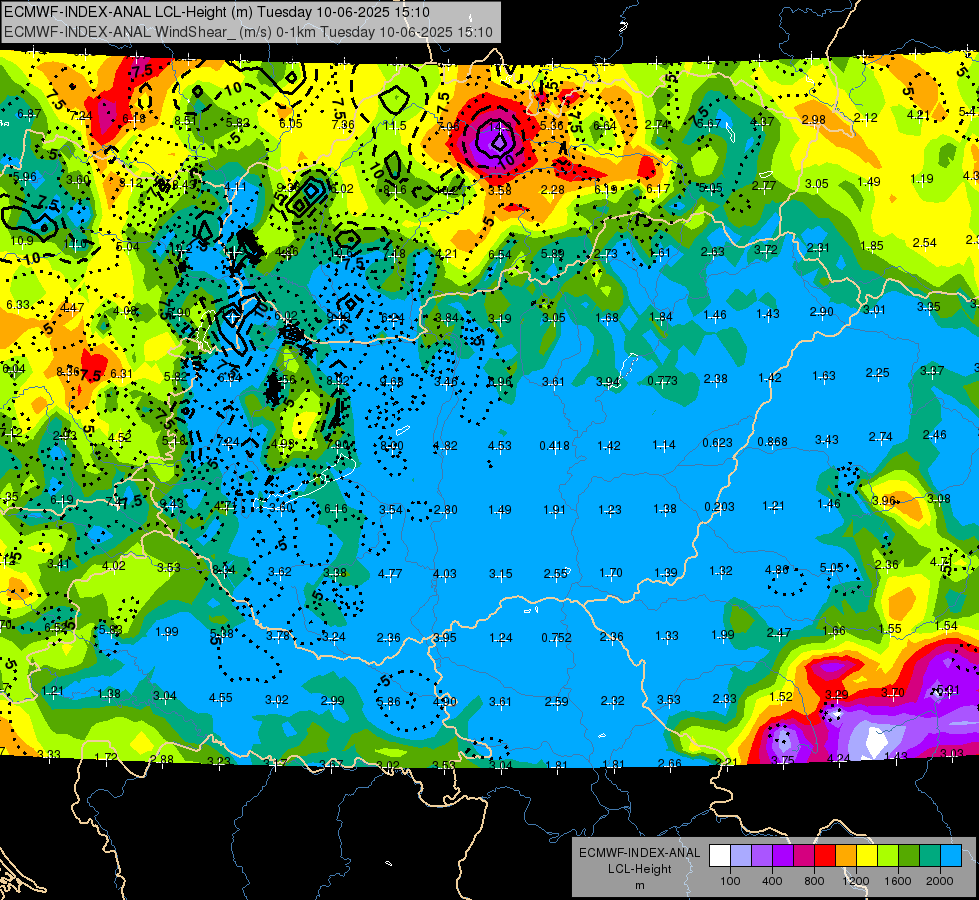Click the wind shear value 0.868
This screenshot has width=979, height=900.
pos(772,442)
